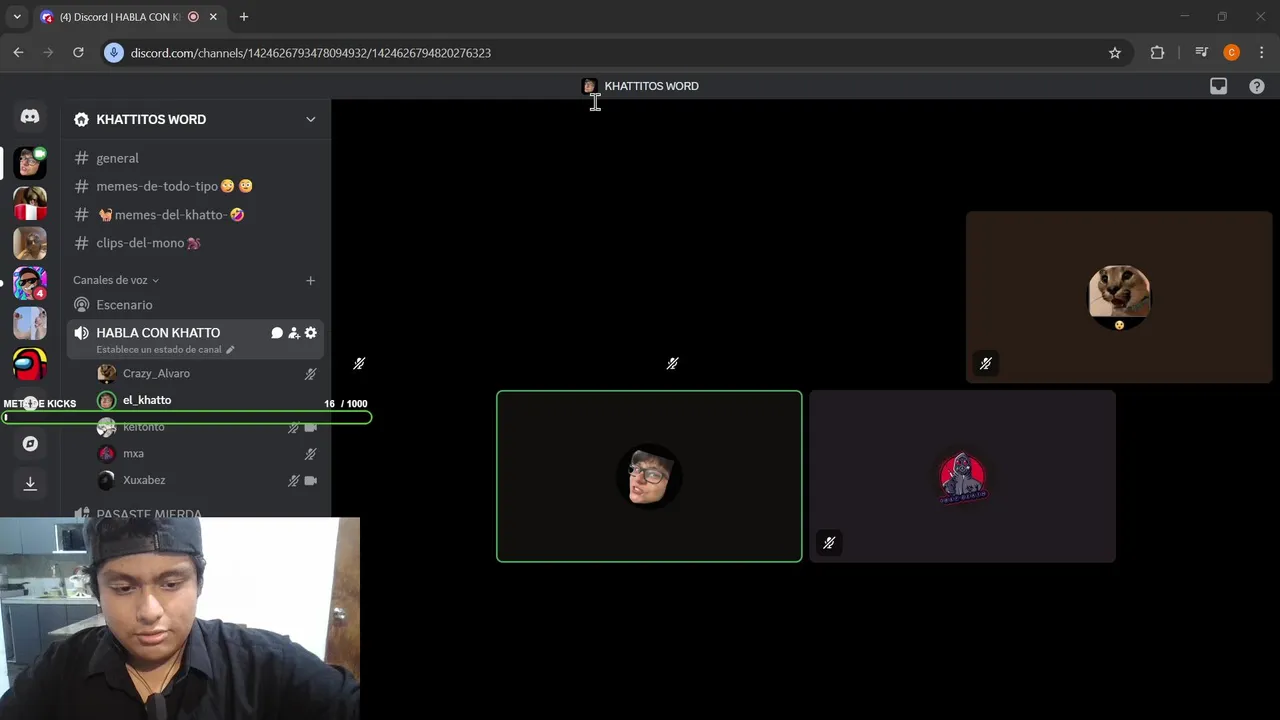The height and width of the screenshot is (720, 1280).
Task: Click muted icon on red hooded tile
Action: (829, 543)
